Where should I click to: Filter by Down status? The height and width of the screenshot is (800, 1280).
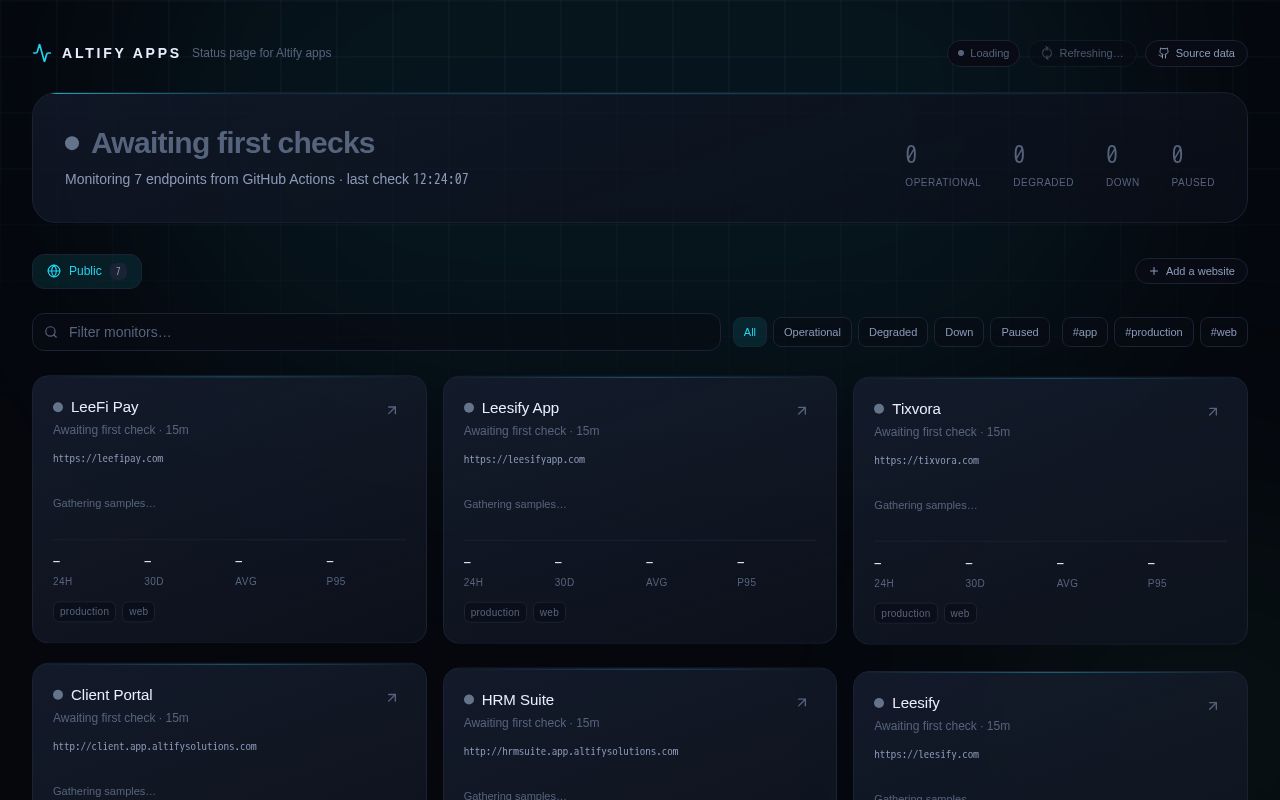click(959, 332)
